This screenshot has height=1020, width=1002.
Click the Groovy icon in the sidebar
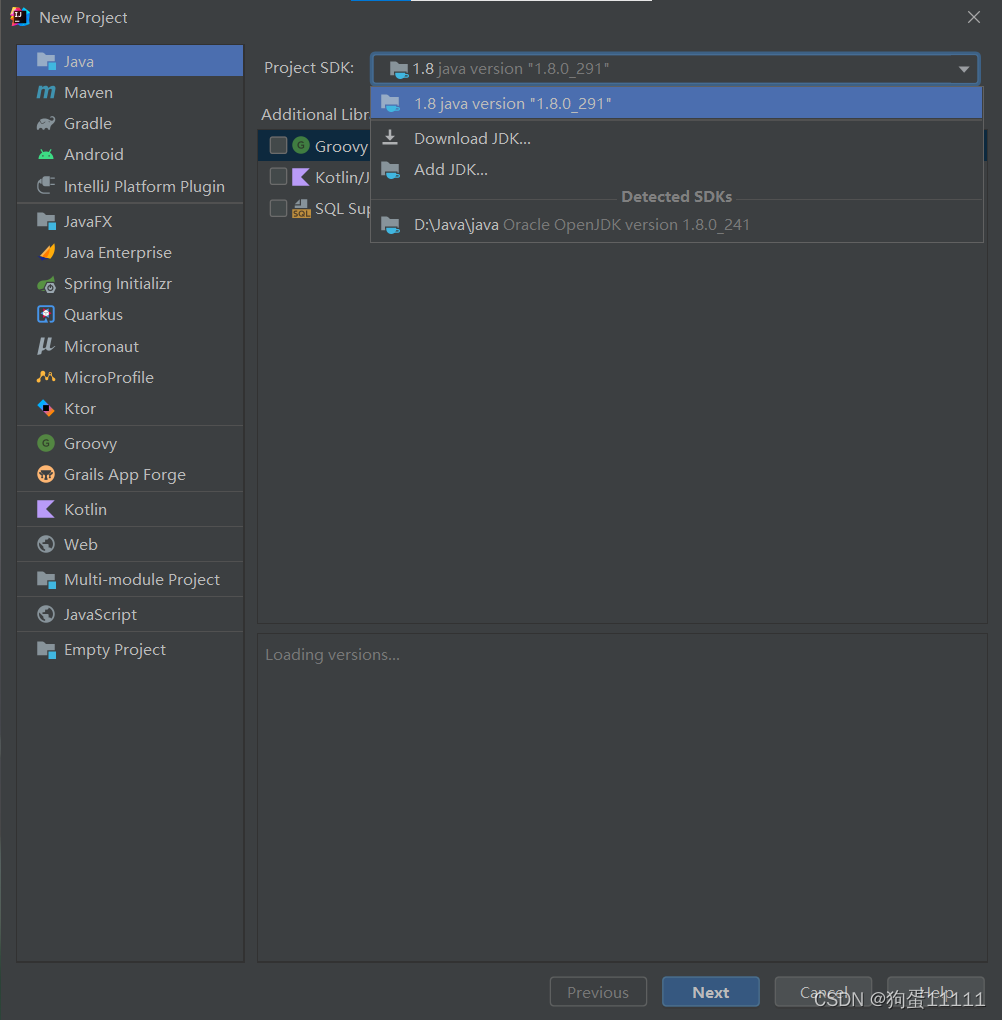(46, 444)
